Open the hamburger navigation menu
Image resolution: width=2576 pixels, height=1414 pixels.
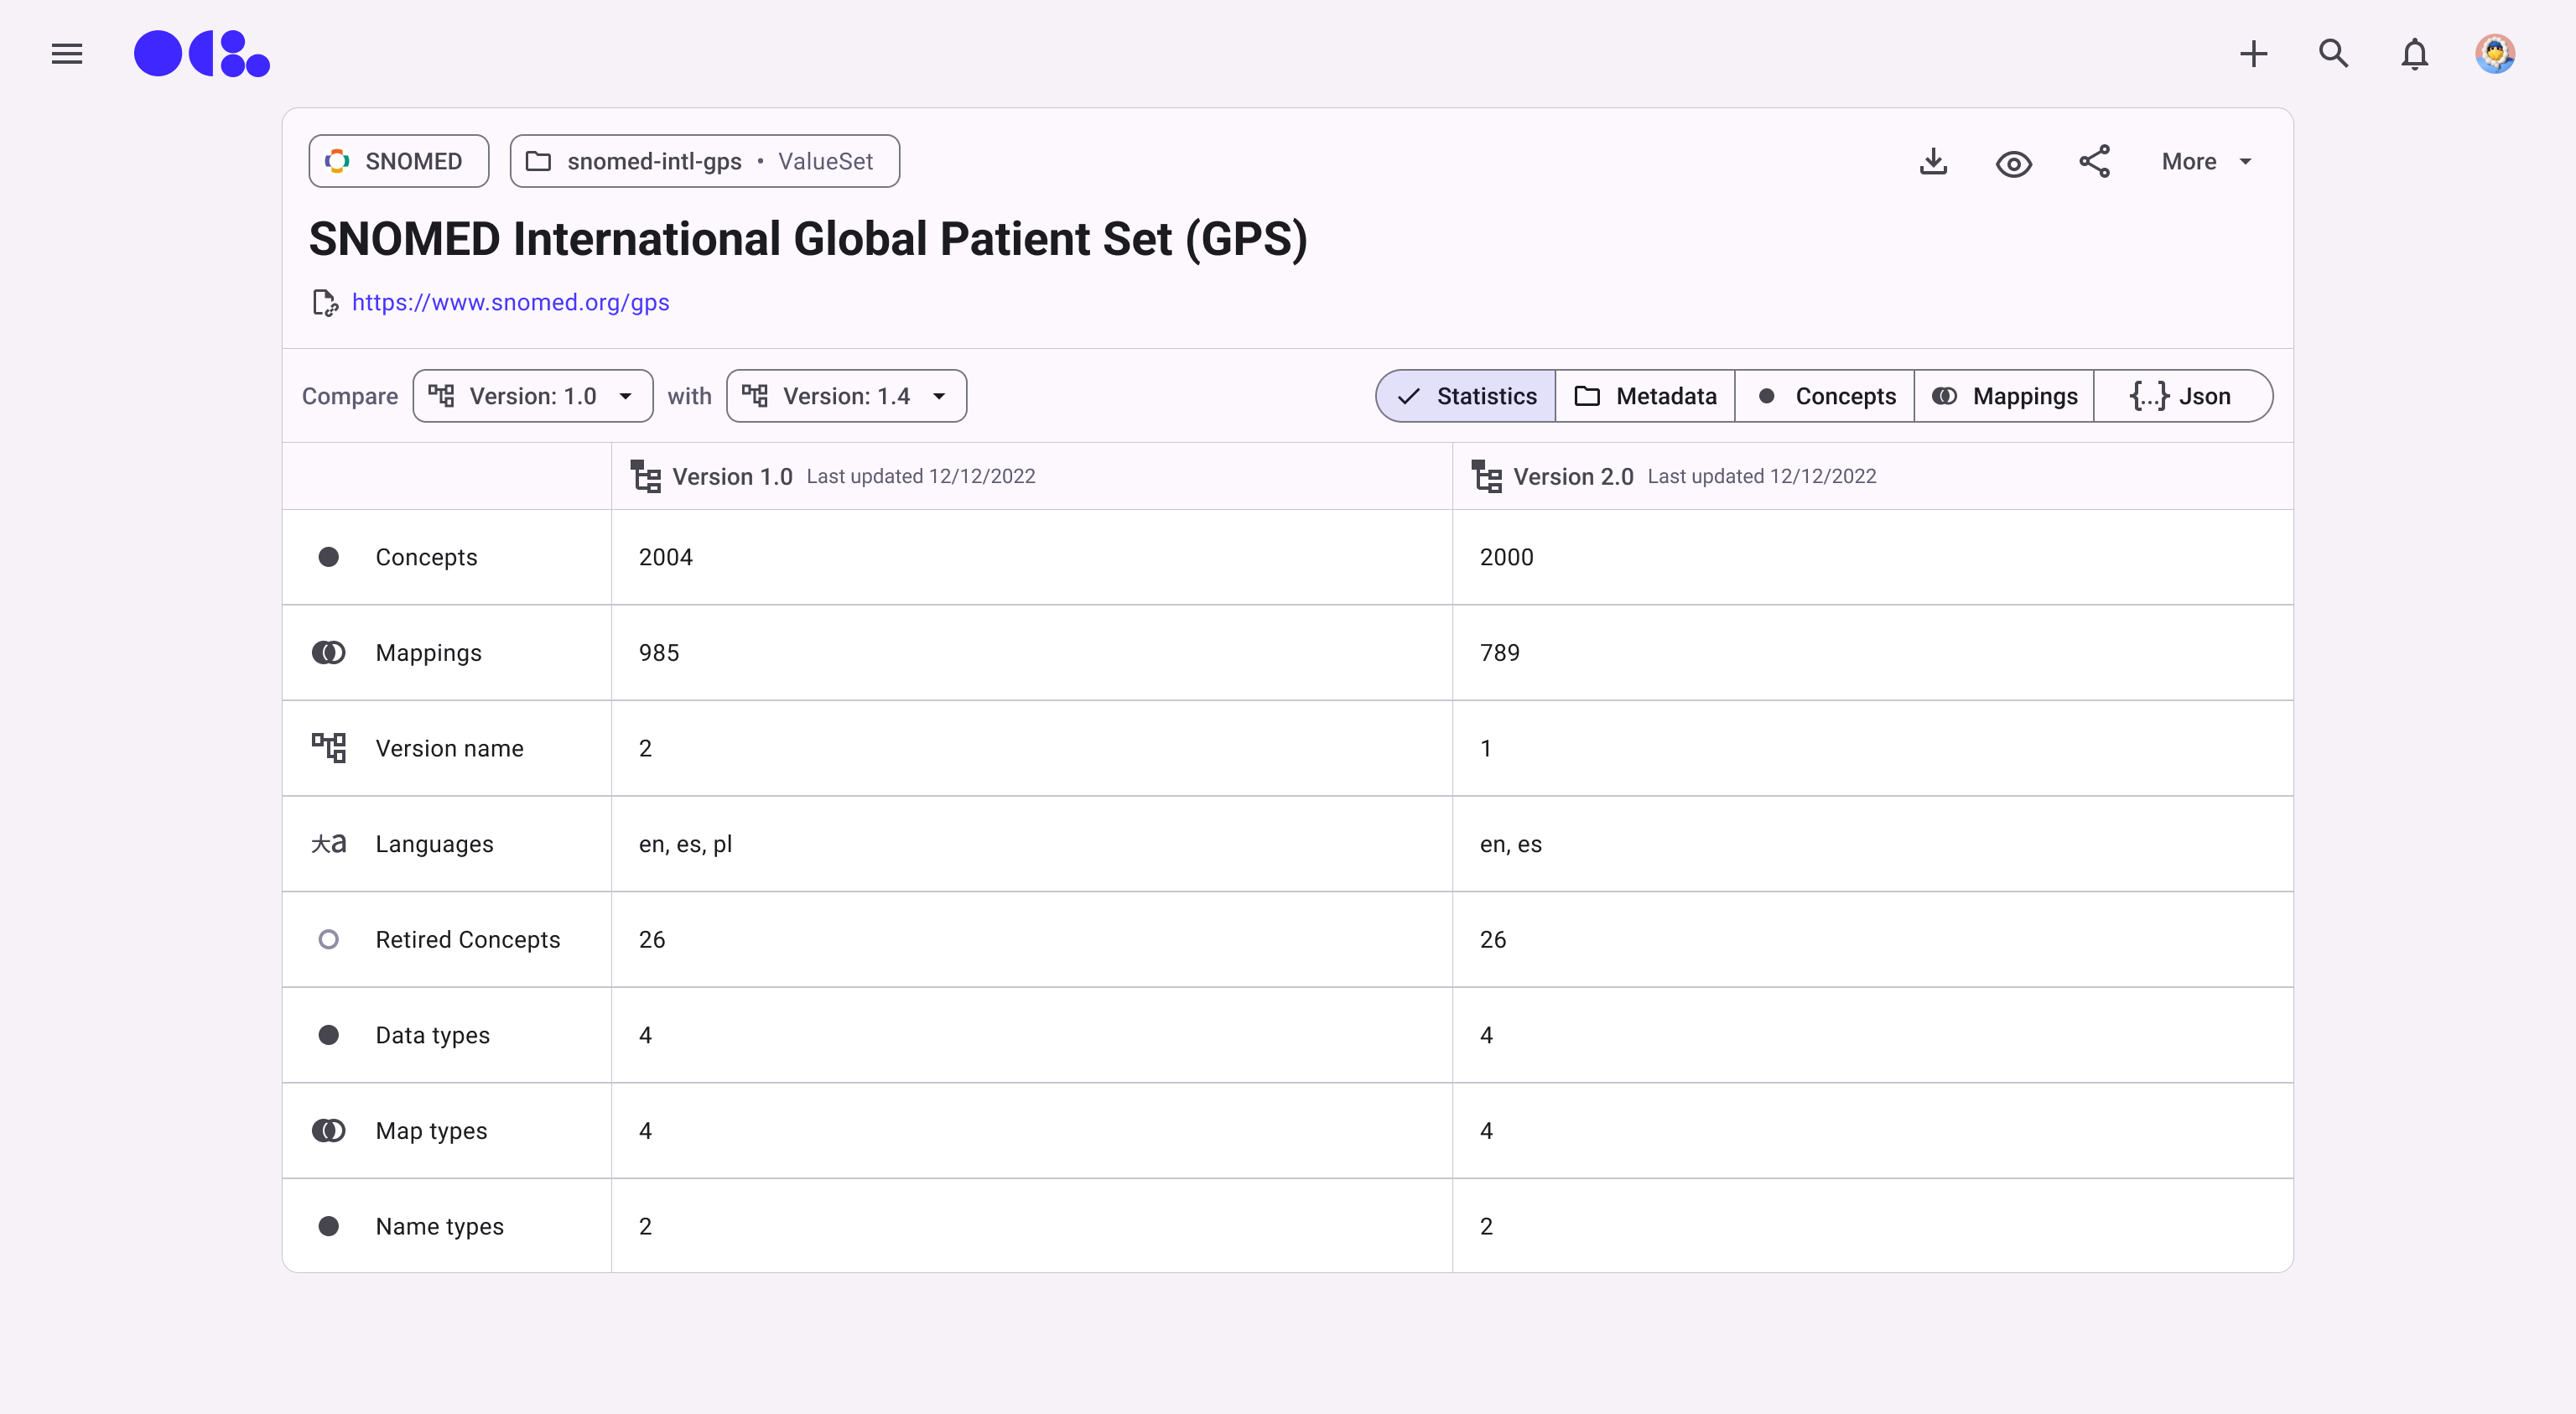point(67,54)
